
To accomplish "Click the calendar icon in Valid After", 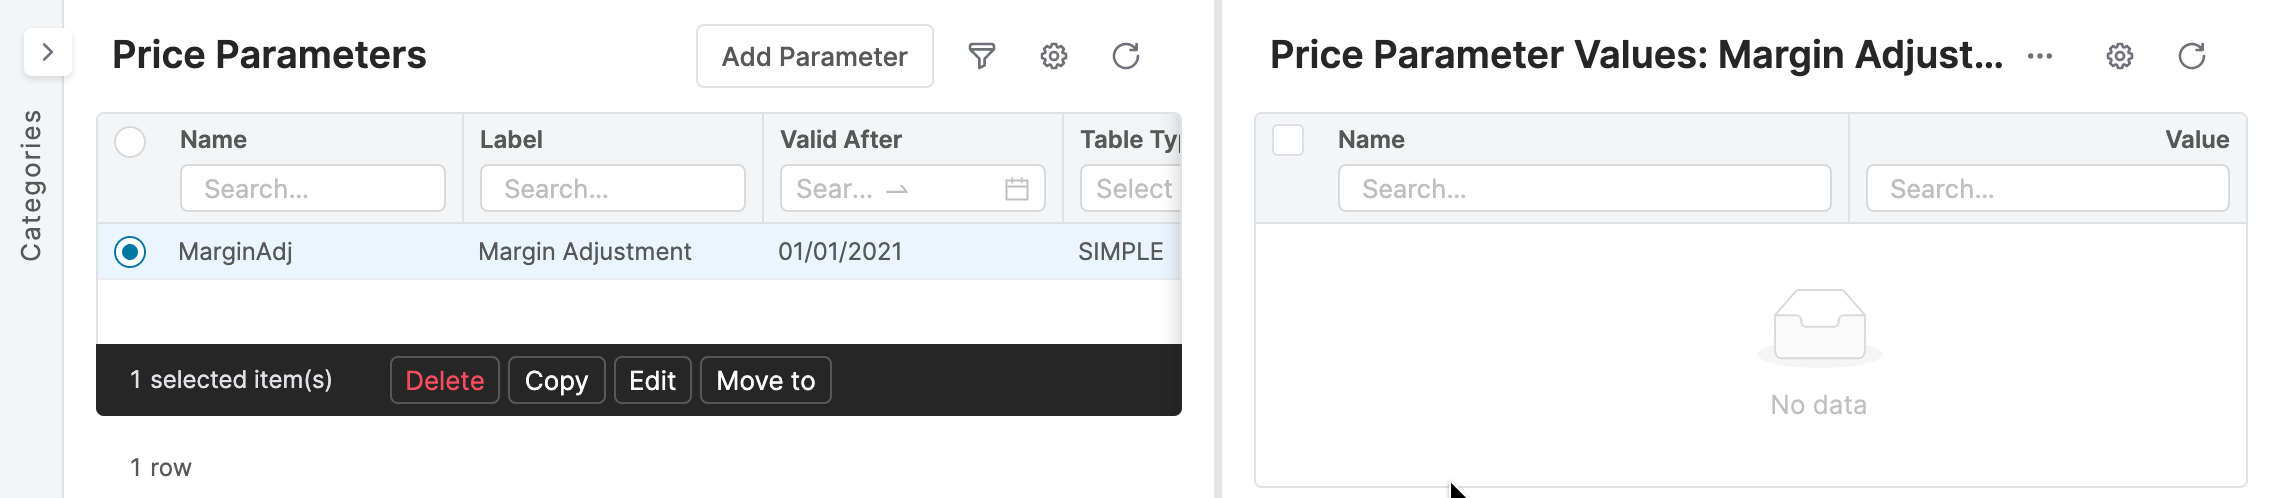I will [x=1017, y=189].
